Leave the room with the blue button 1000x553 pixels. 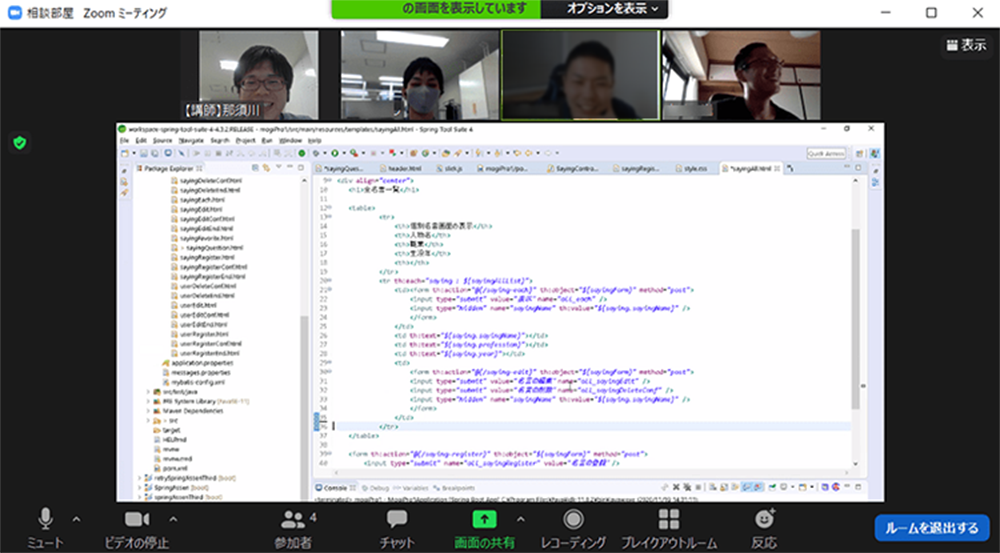[x=932, y=528]
